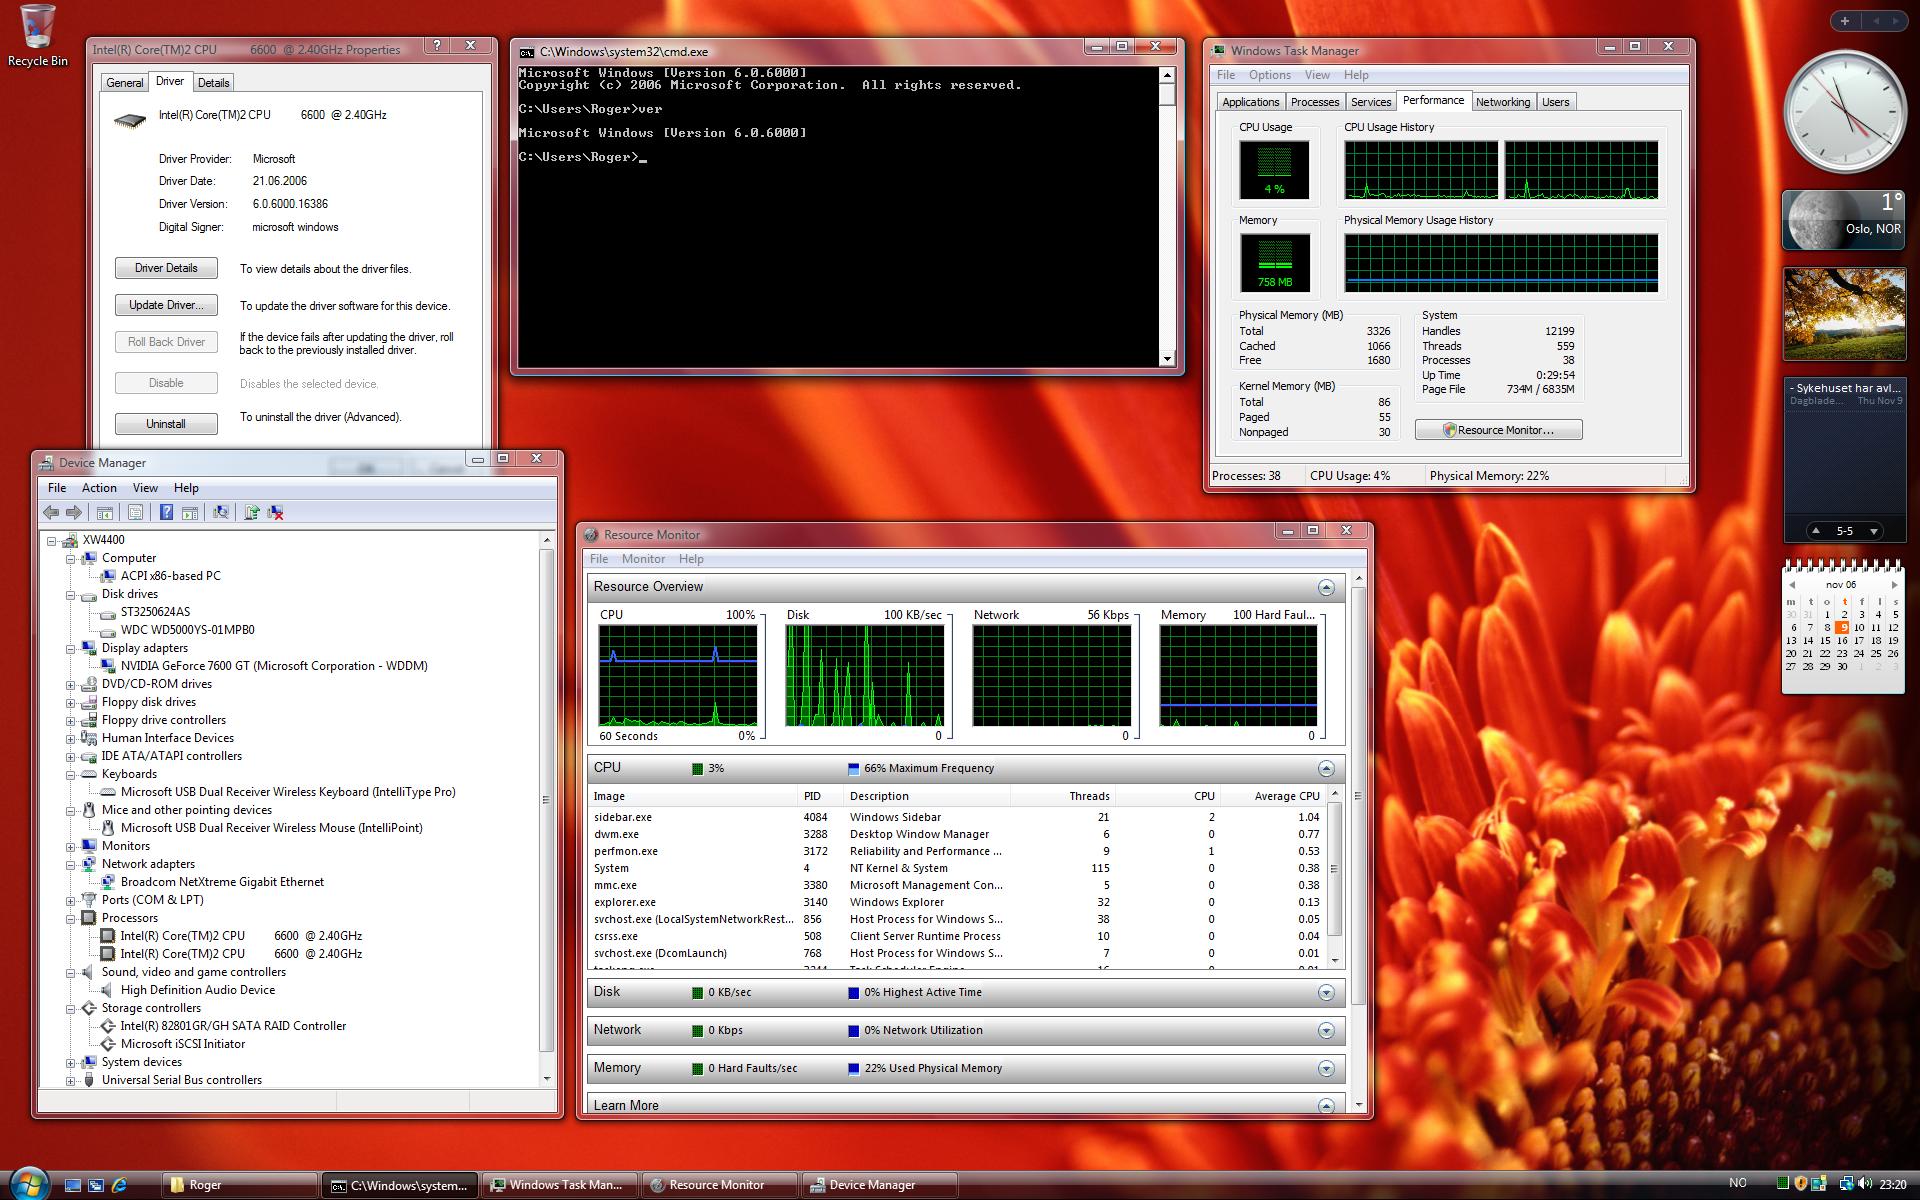Image resolution: width=1920 pixels, height=1200 pixels.
Task: Select the ST3250624AS disk drive
Action: 155,612
